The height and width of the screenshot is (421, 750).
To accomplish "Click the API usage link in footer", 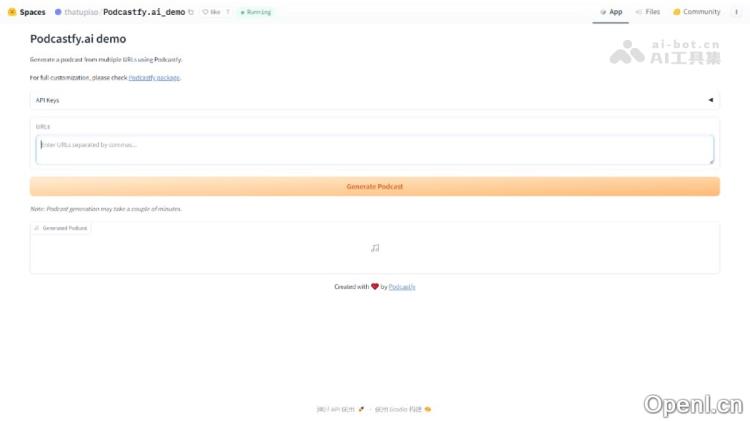I will (x=335, y=409).
